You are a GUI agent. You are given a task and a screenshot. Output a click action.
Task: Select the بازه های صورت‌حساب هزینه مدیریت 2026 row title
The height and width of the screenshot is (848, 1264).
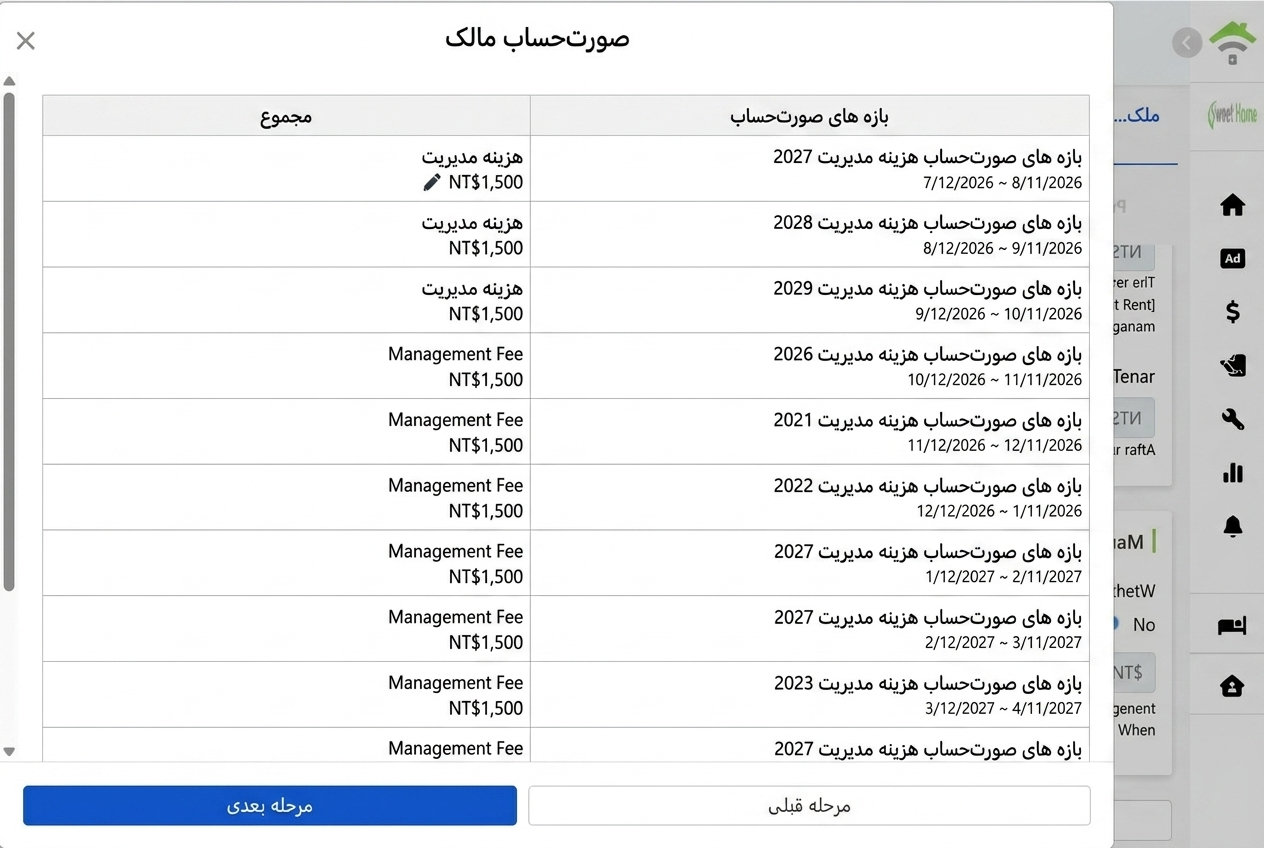pos(928,355)
